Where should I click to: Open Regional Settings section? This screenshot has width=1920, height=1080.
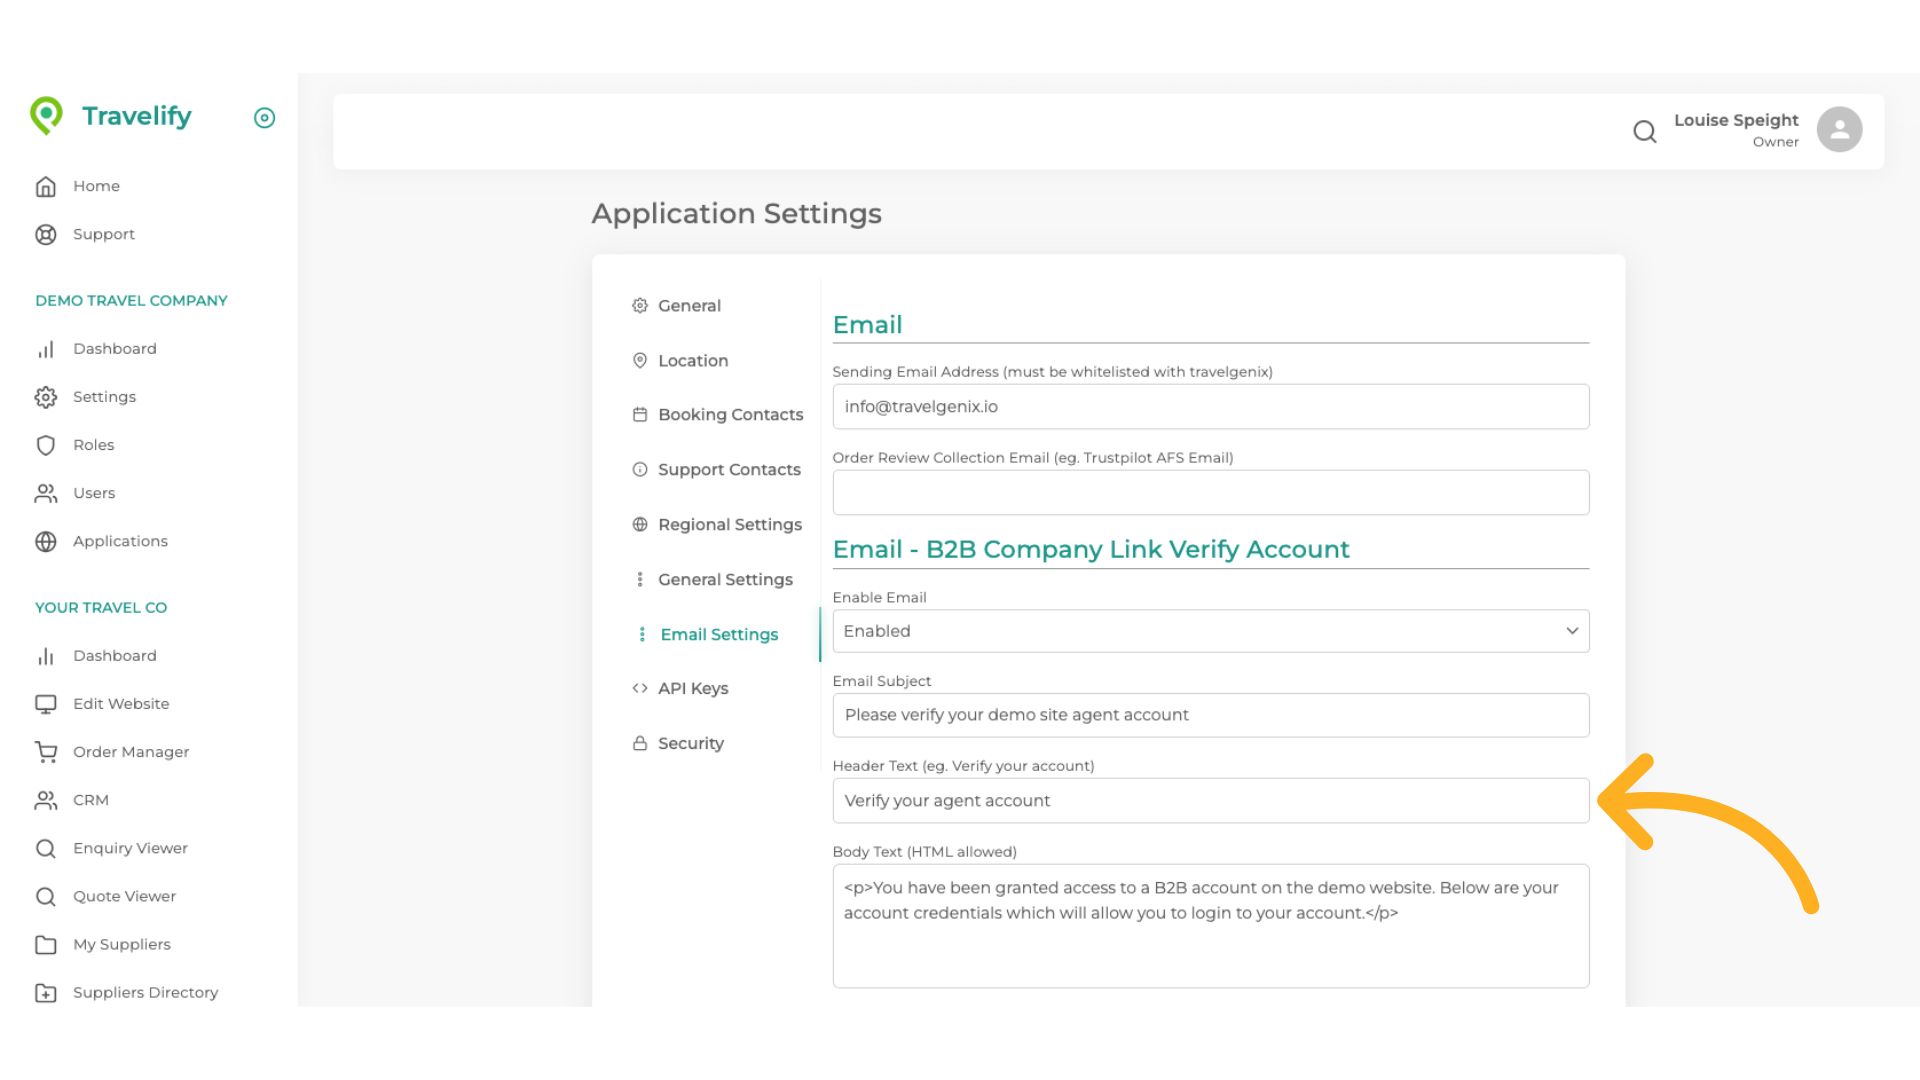[729, 524]
